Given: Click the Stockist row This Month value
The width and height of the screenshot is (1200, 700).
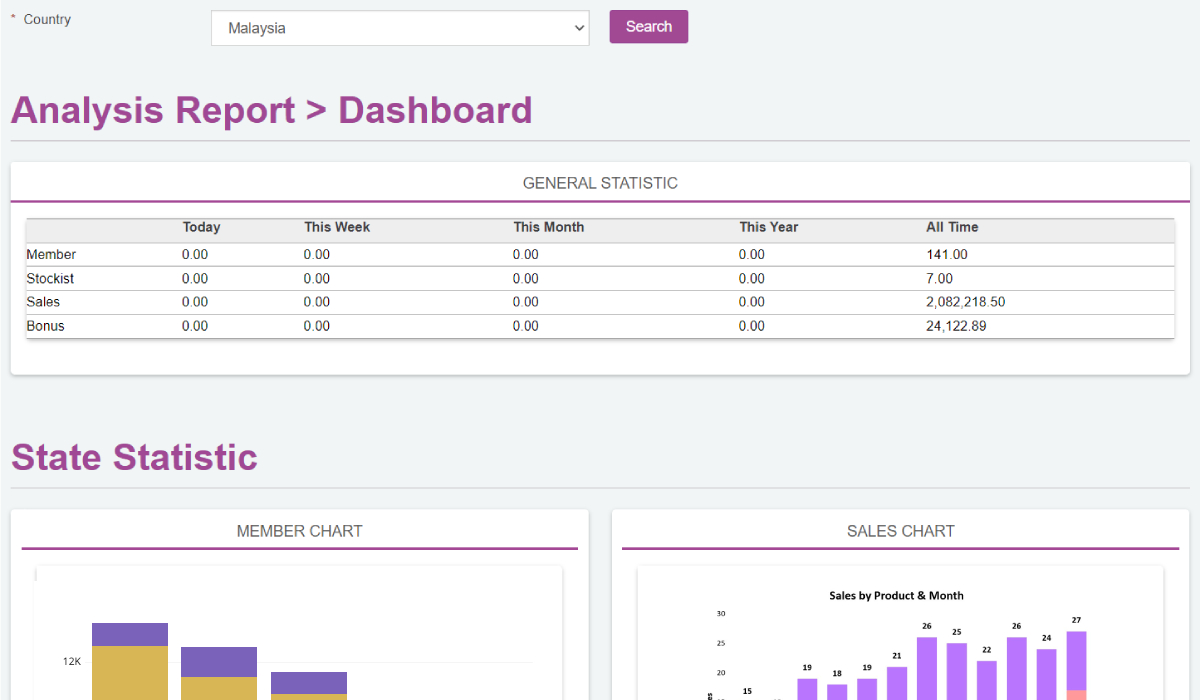Looking at the screenshot, I should [526, 279].
